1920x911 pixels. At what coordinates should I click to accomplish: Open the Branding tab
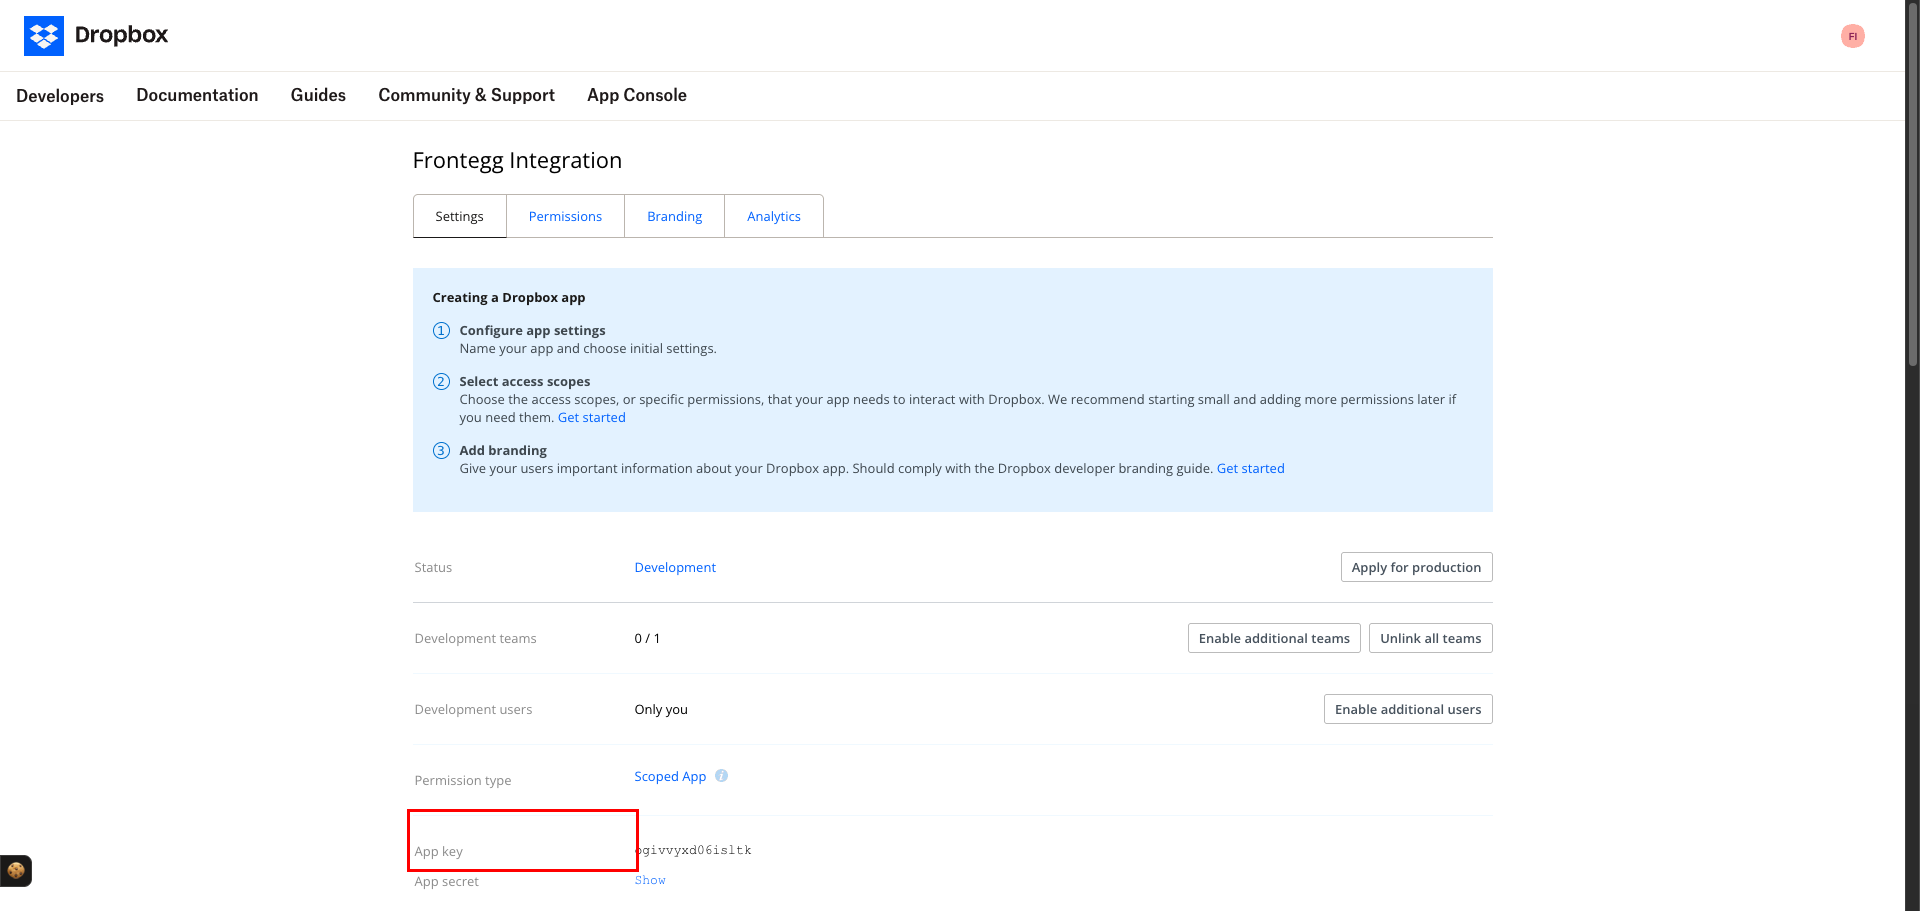[x=675, y=216]
